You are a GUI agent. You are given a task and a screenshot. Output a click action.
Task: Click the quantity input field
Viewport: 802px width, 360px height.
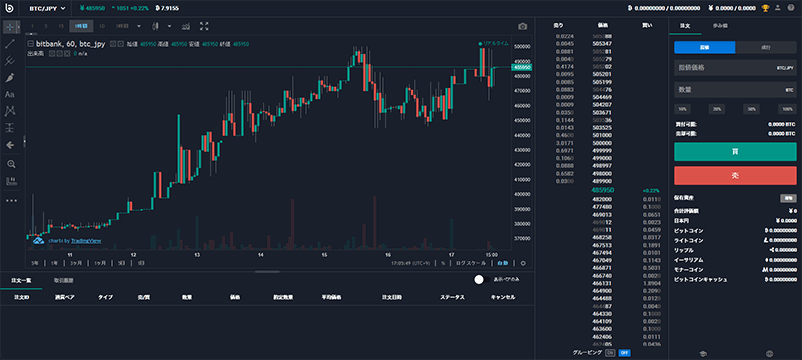point(735,89)
